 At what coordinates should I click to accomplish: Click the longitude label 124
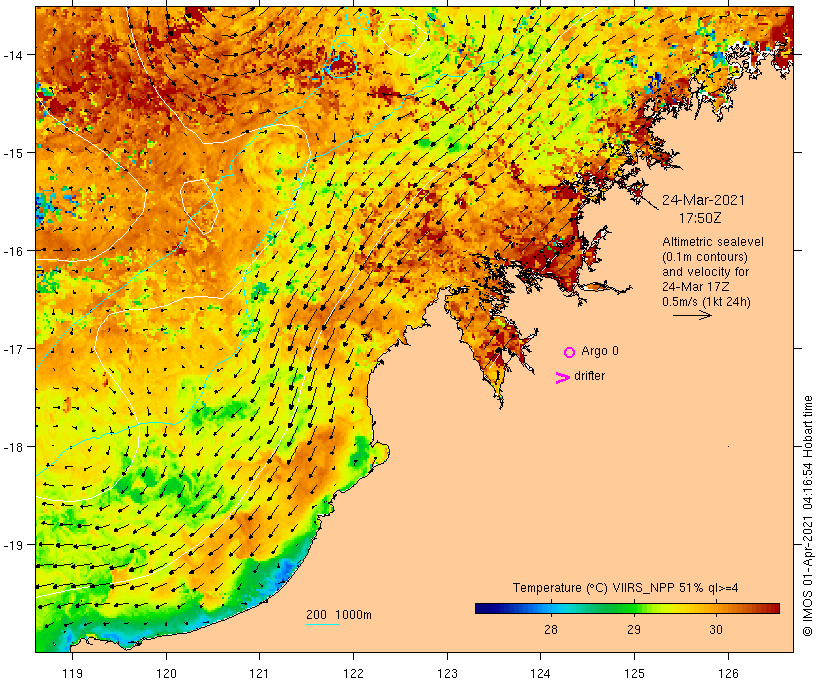(x=541, y=673)
